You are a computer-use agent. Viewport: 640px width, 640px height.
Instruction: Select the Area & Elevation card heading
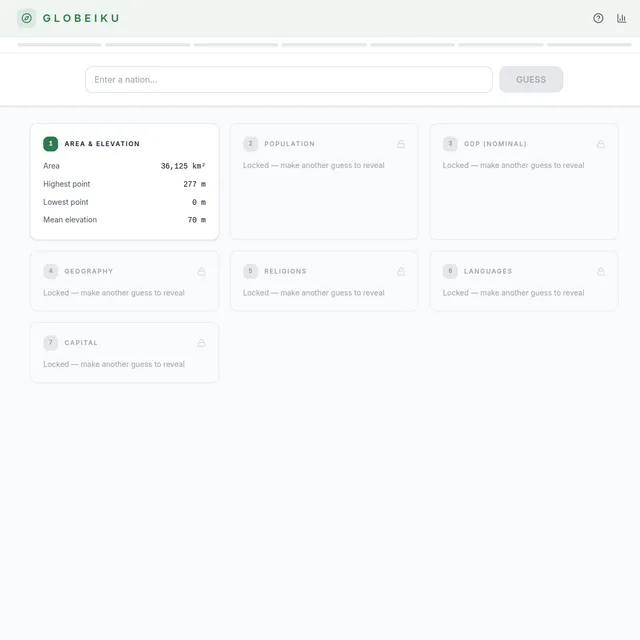tap(102, 144)
